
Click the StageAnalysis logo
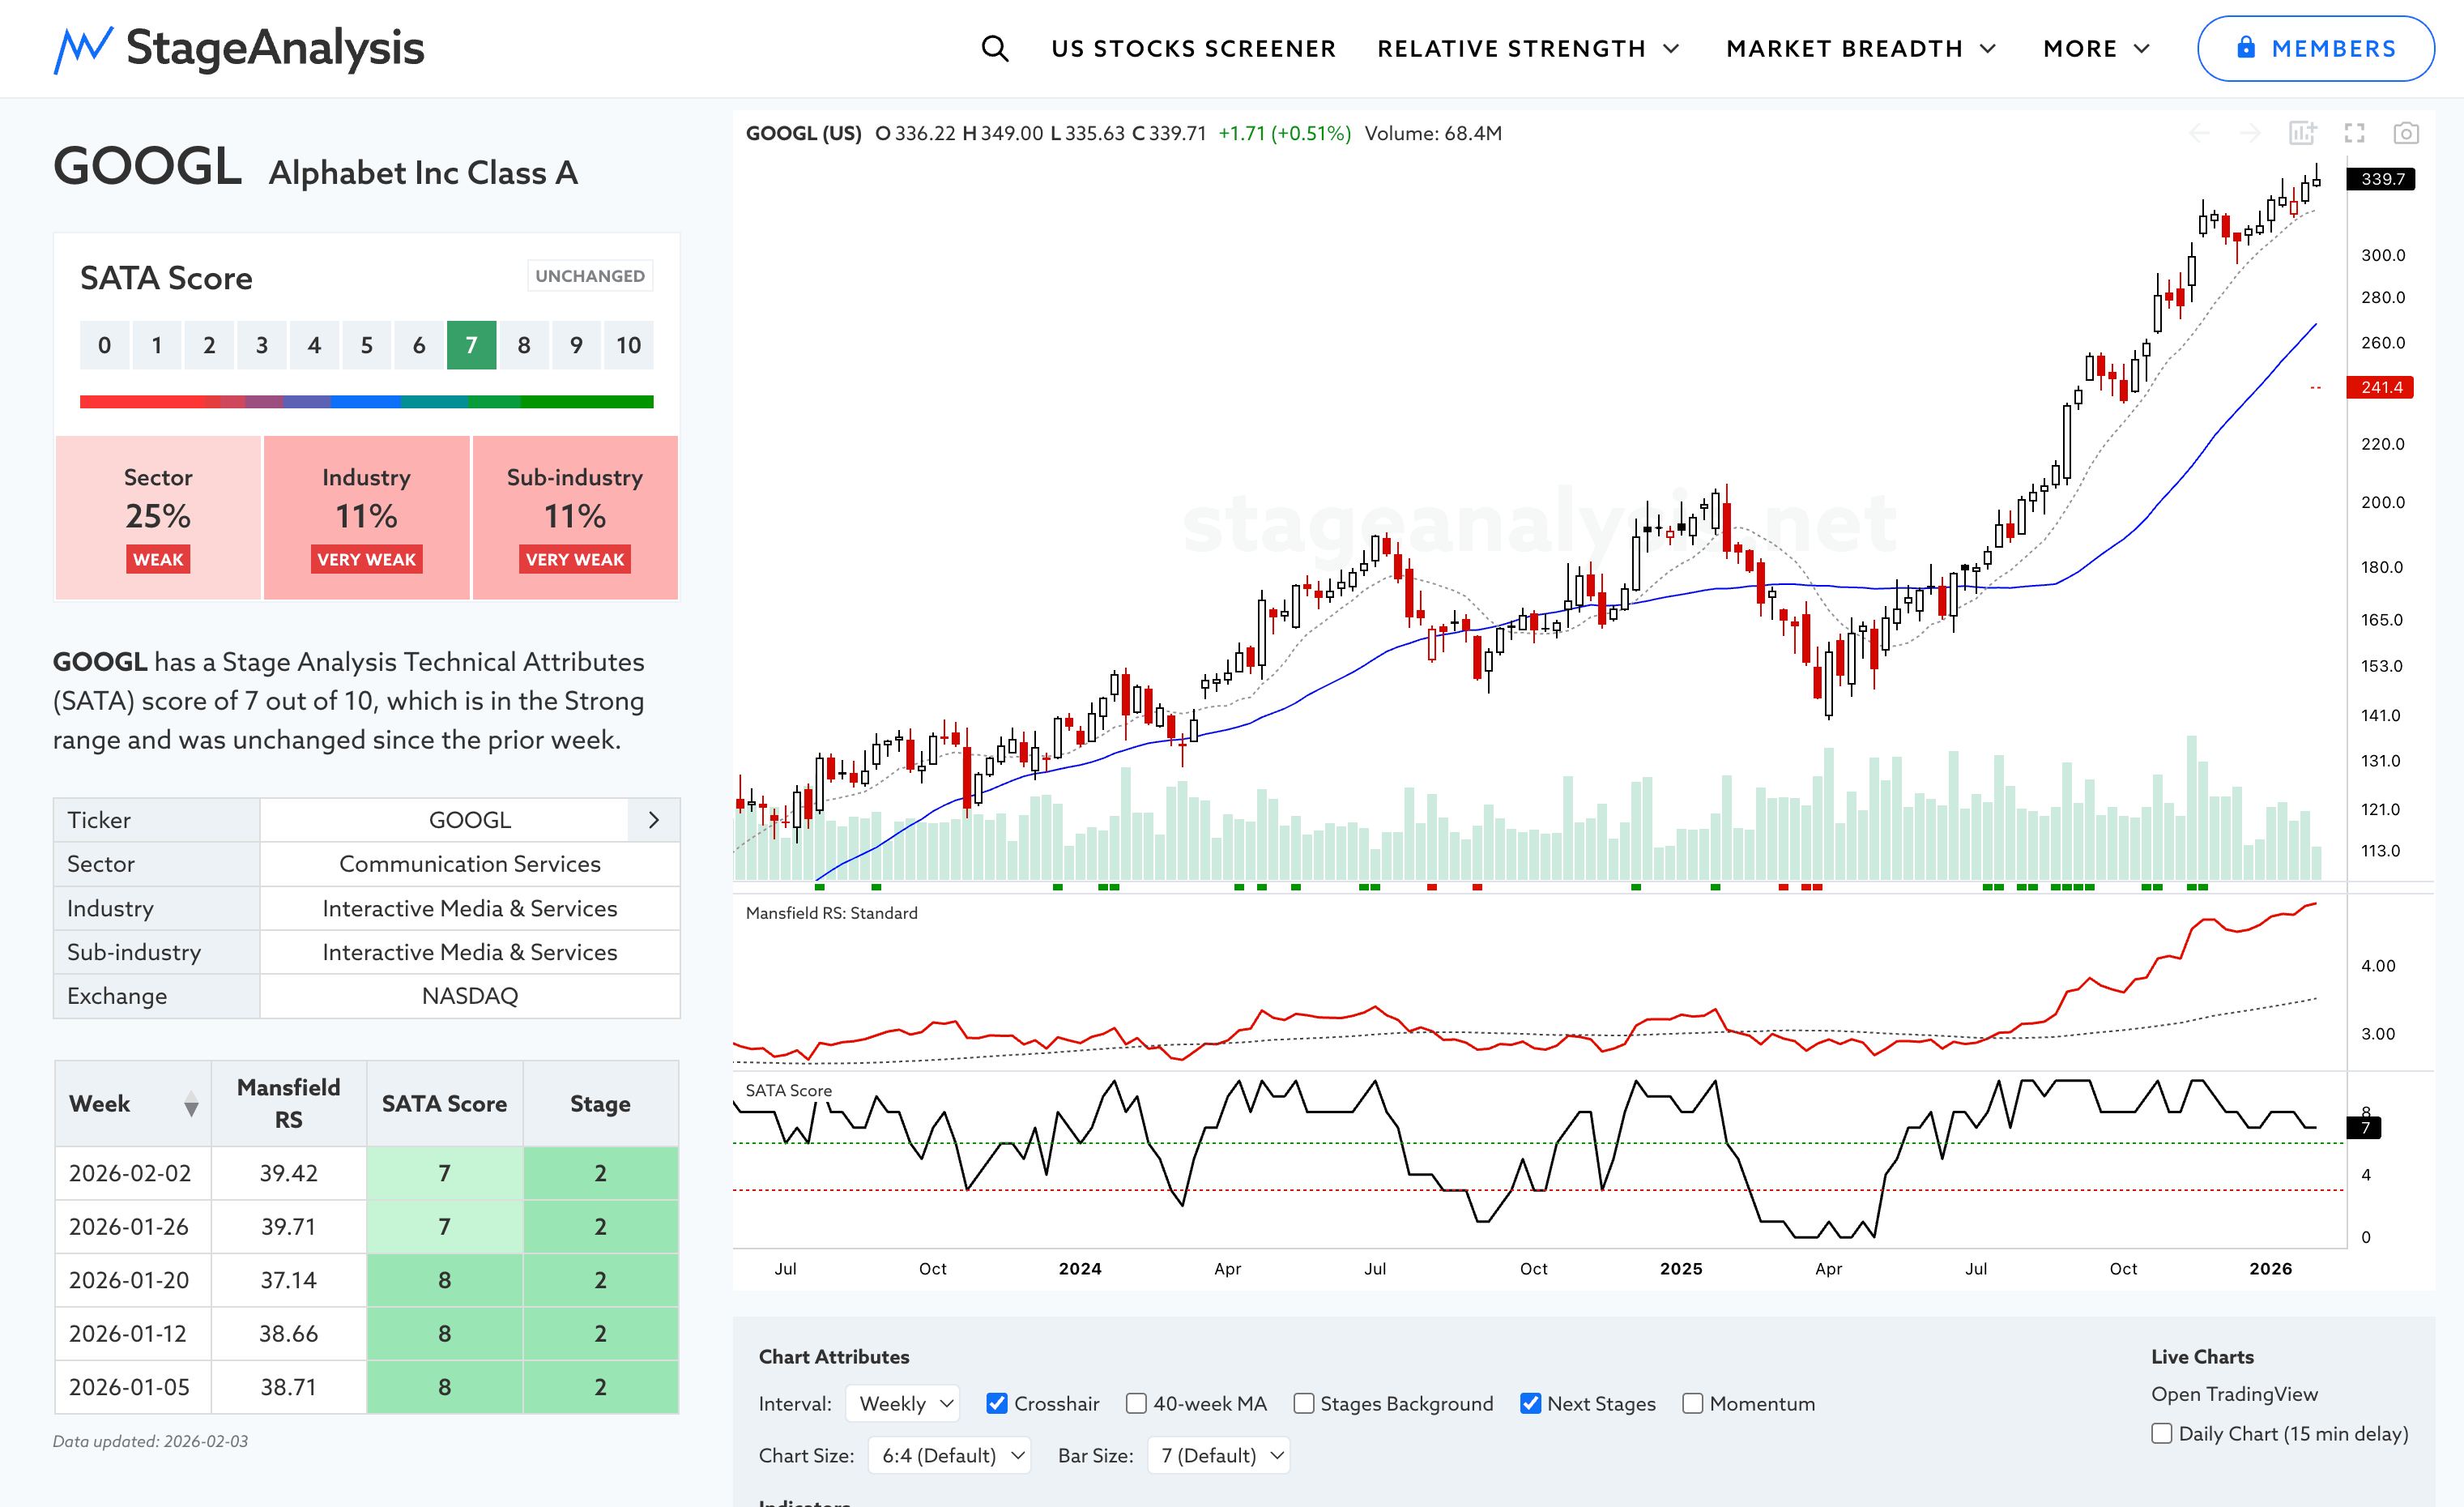(x=239, y=48)
